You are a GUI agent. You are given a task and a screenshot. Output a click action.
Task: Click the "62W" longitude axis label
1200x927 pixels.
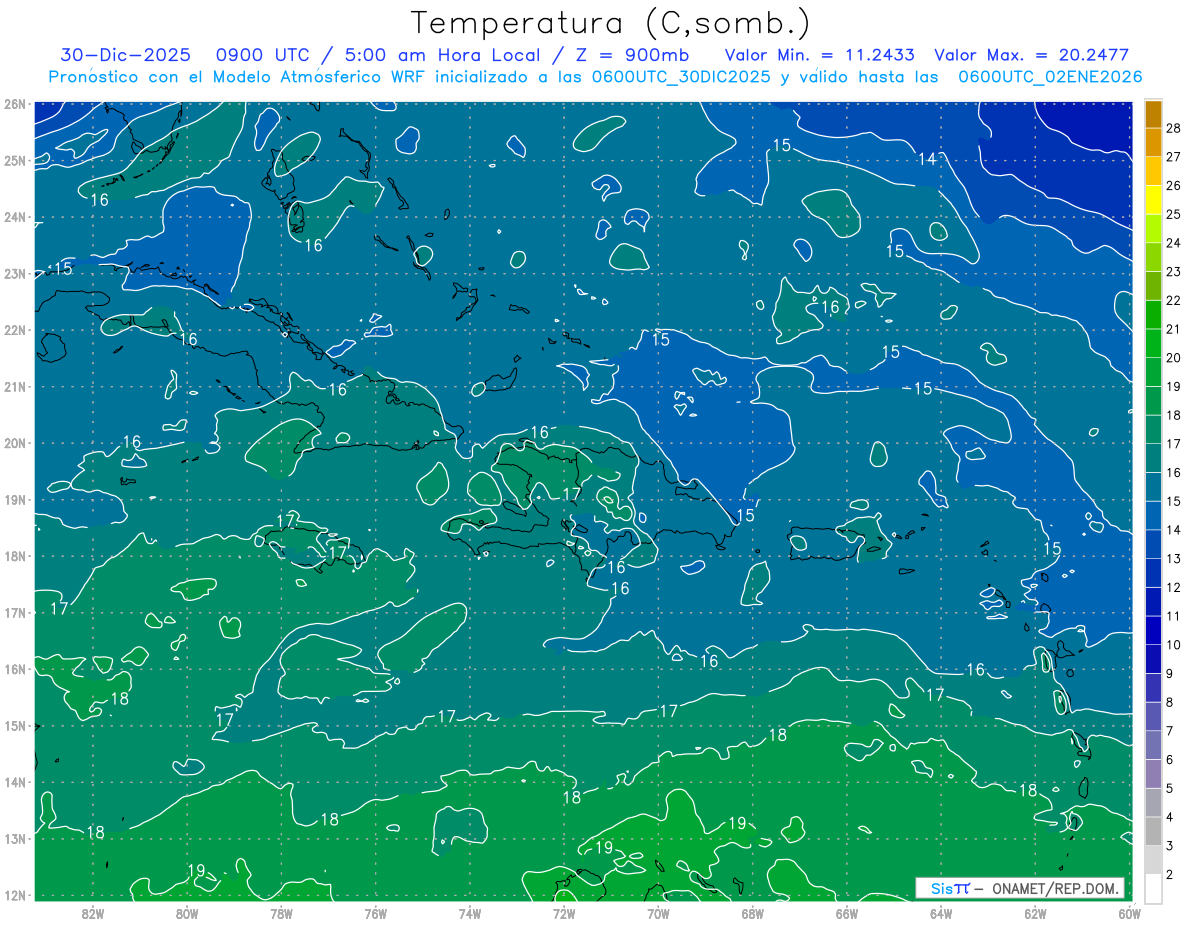point(1036,913)
